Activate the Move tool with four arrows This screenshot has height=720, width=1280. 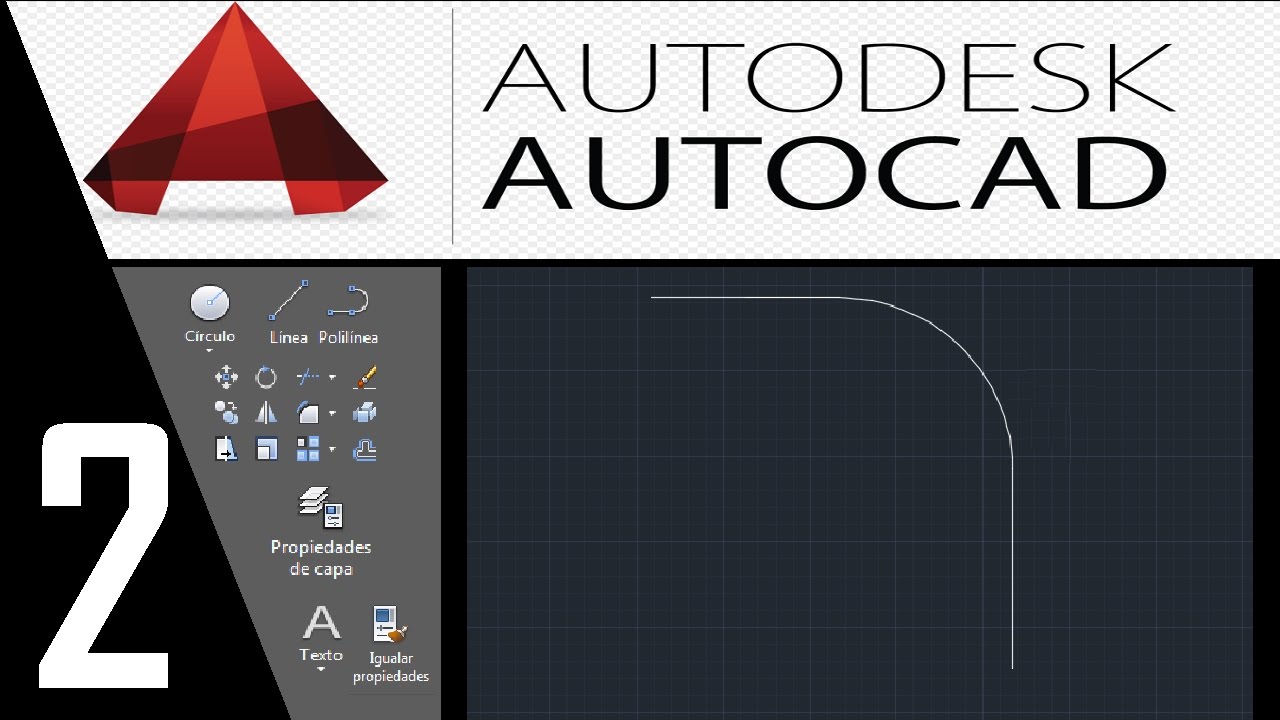click(x=226, y=377)
